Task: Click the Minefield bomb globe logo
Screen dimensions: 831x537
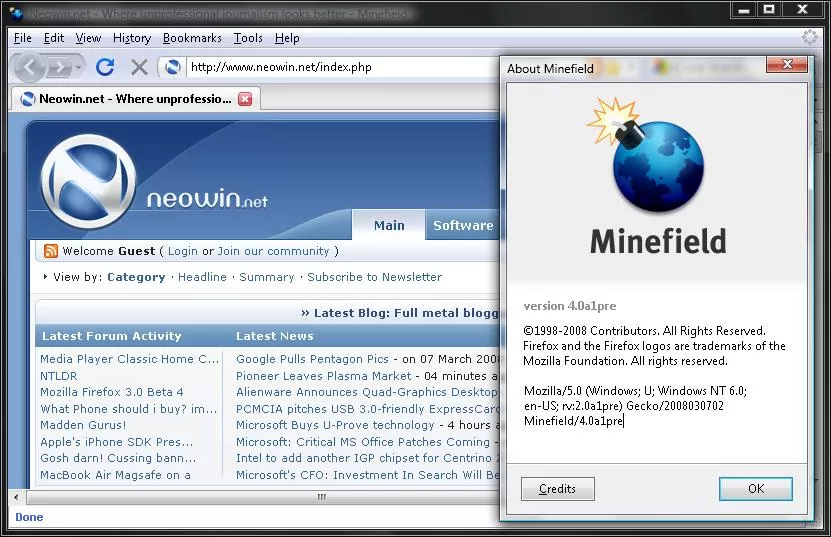Action: coord(647,155)
